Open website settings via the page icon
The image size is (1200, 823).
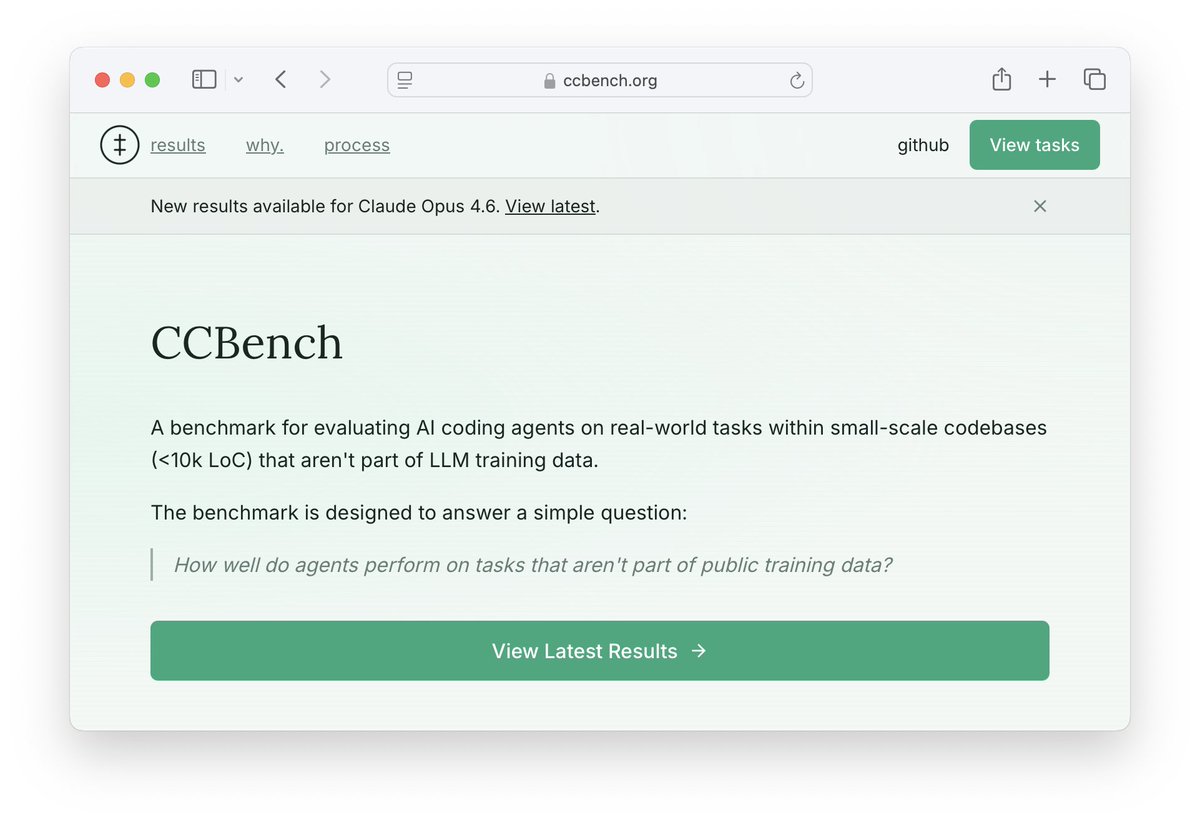click(x=406, y=80)
